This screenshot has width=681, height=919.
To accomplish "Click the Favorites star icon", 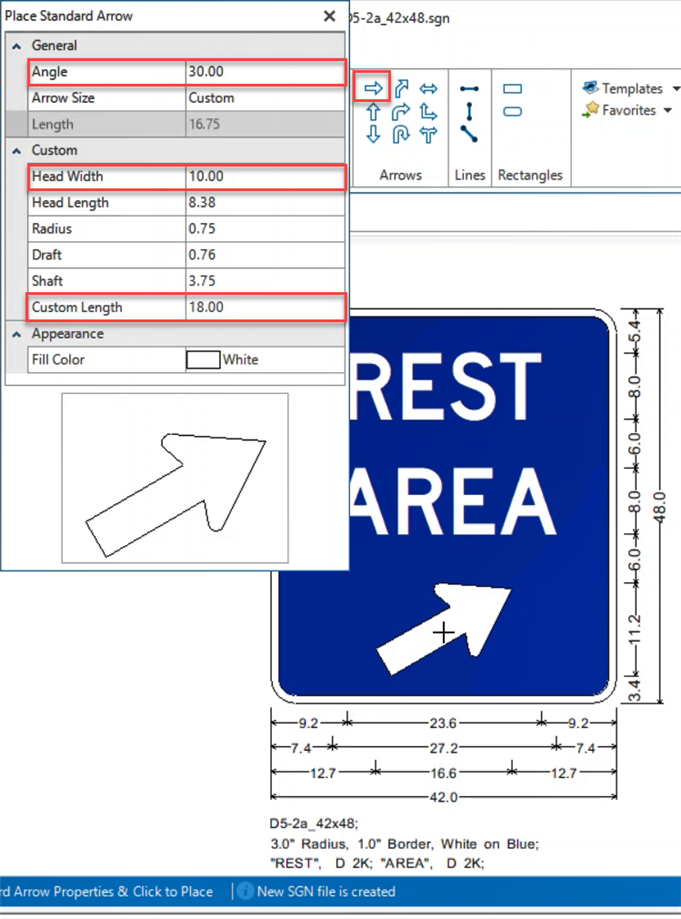I will click(x=590, y=109).
